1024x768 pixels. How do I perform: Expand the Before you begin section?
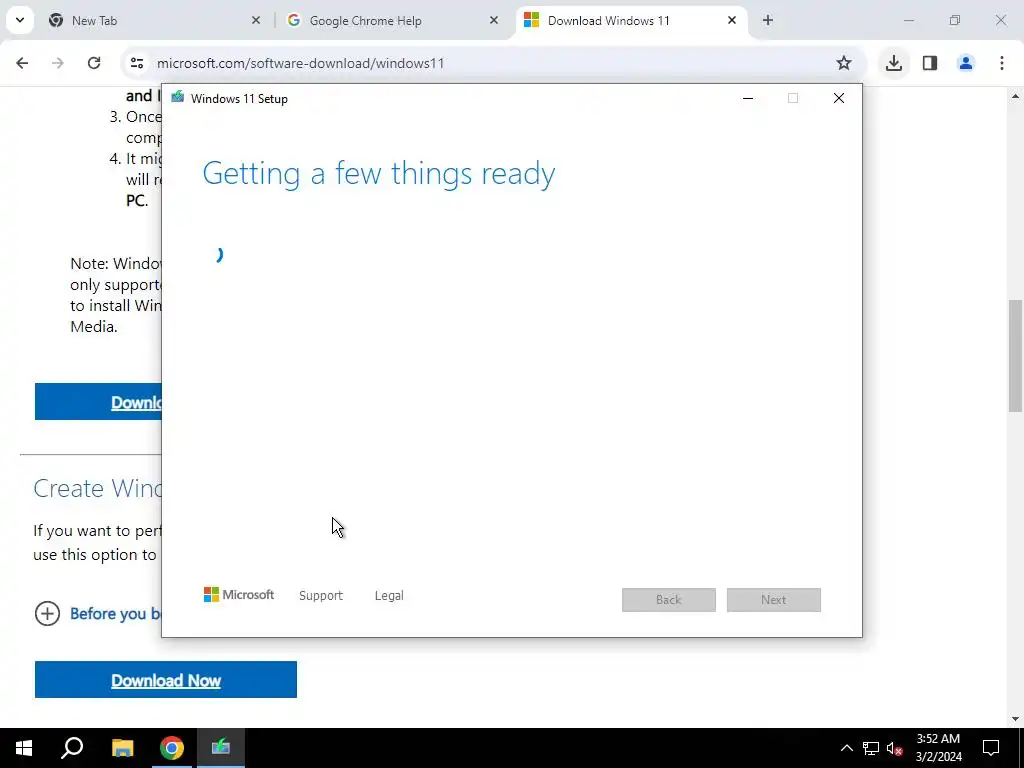point(47,613)
